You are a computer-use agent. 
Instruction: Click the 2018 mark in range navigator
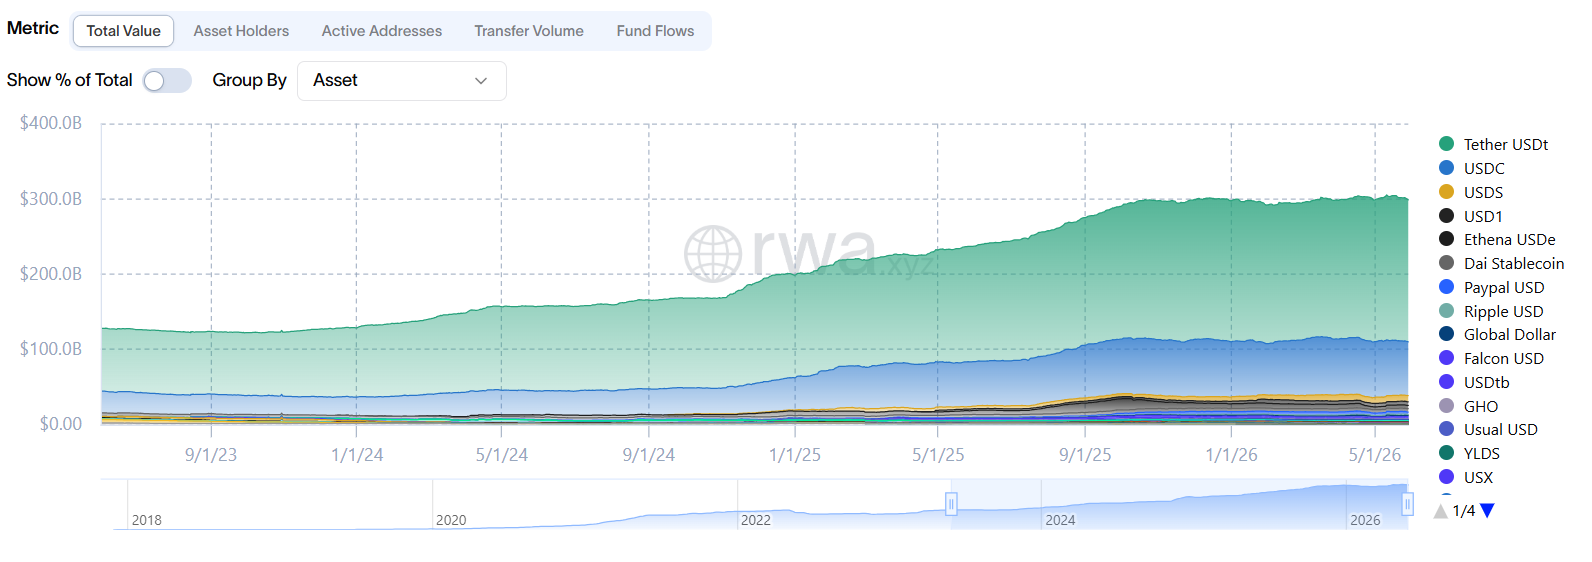coord(146,520)
